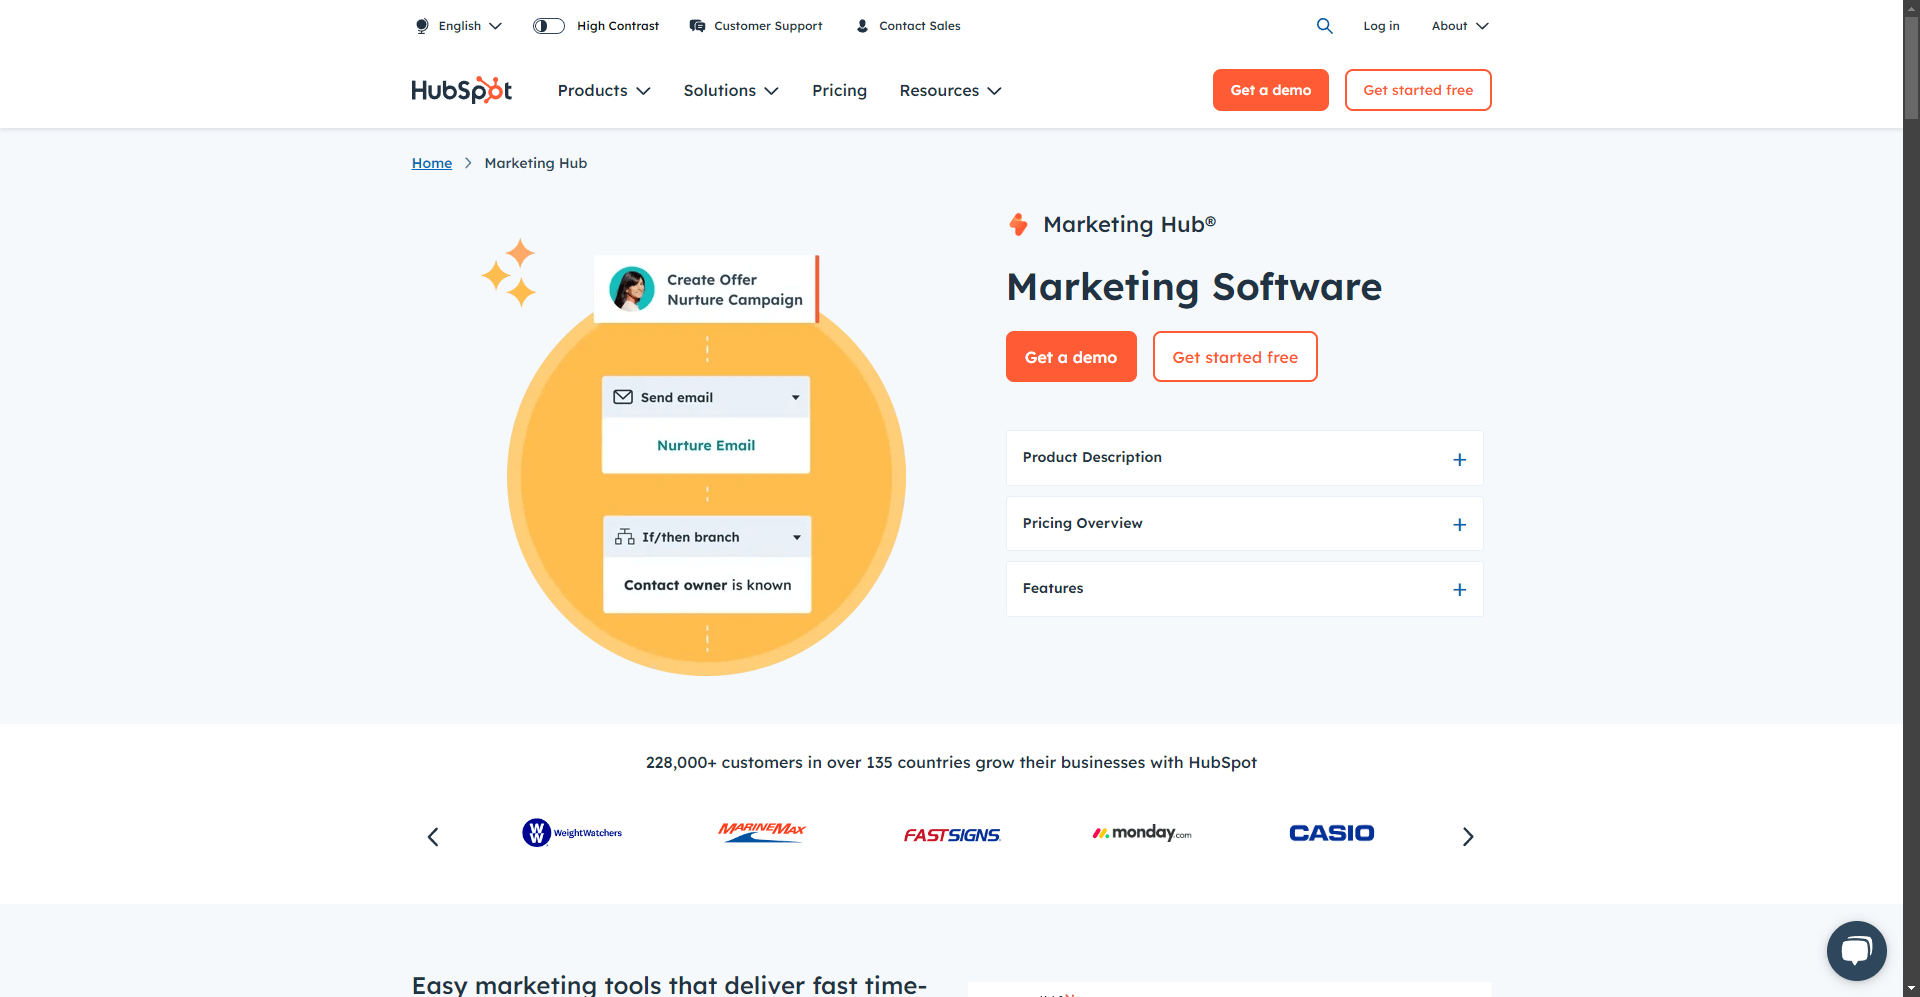Expand Pricing Overview section
The width and height of the screenshot is (1920, 997).
click(1244, 524)
